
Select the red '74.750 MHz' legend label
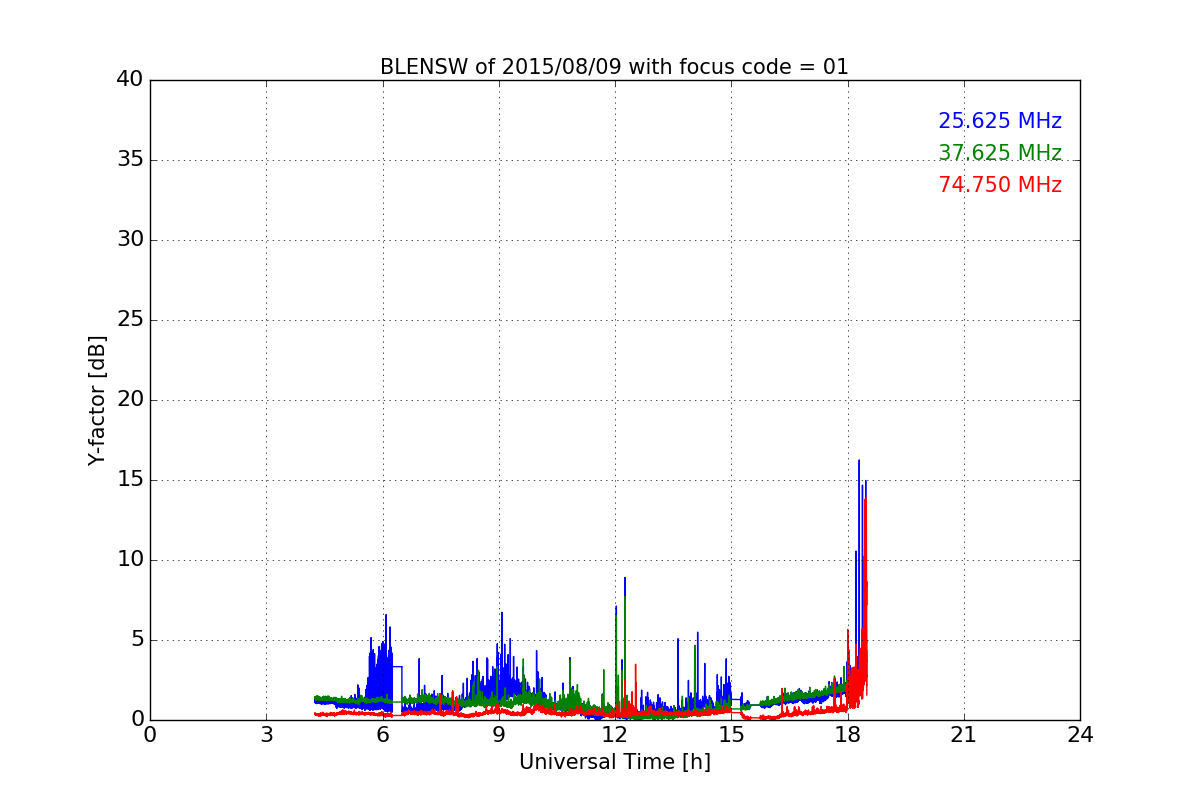(1000, 185)
